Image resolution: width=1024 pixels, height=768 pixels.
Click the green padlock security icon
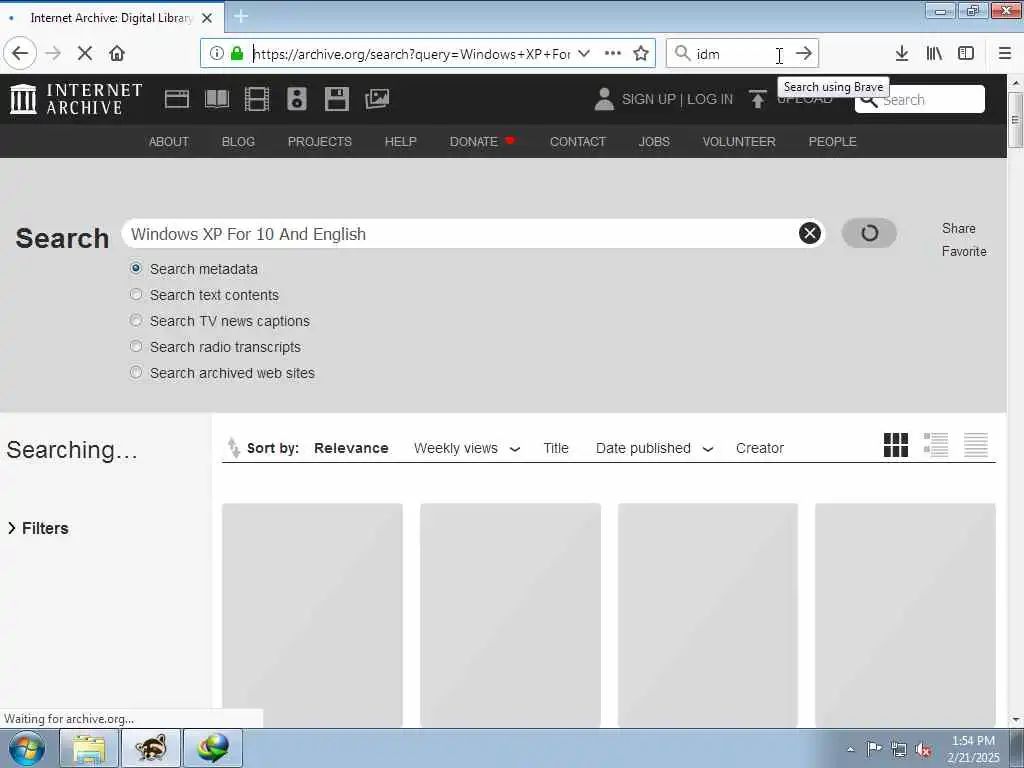click(237, 53)
